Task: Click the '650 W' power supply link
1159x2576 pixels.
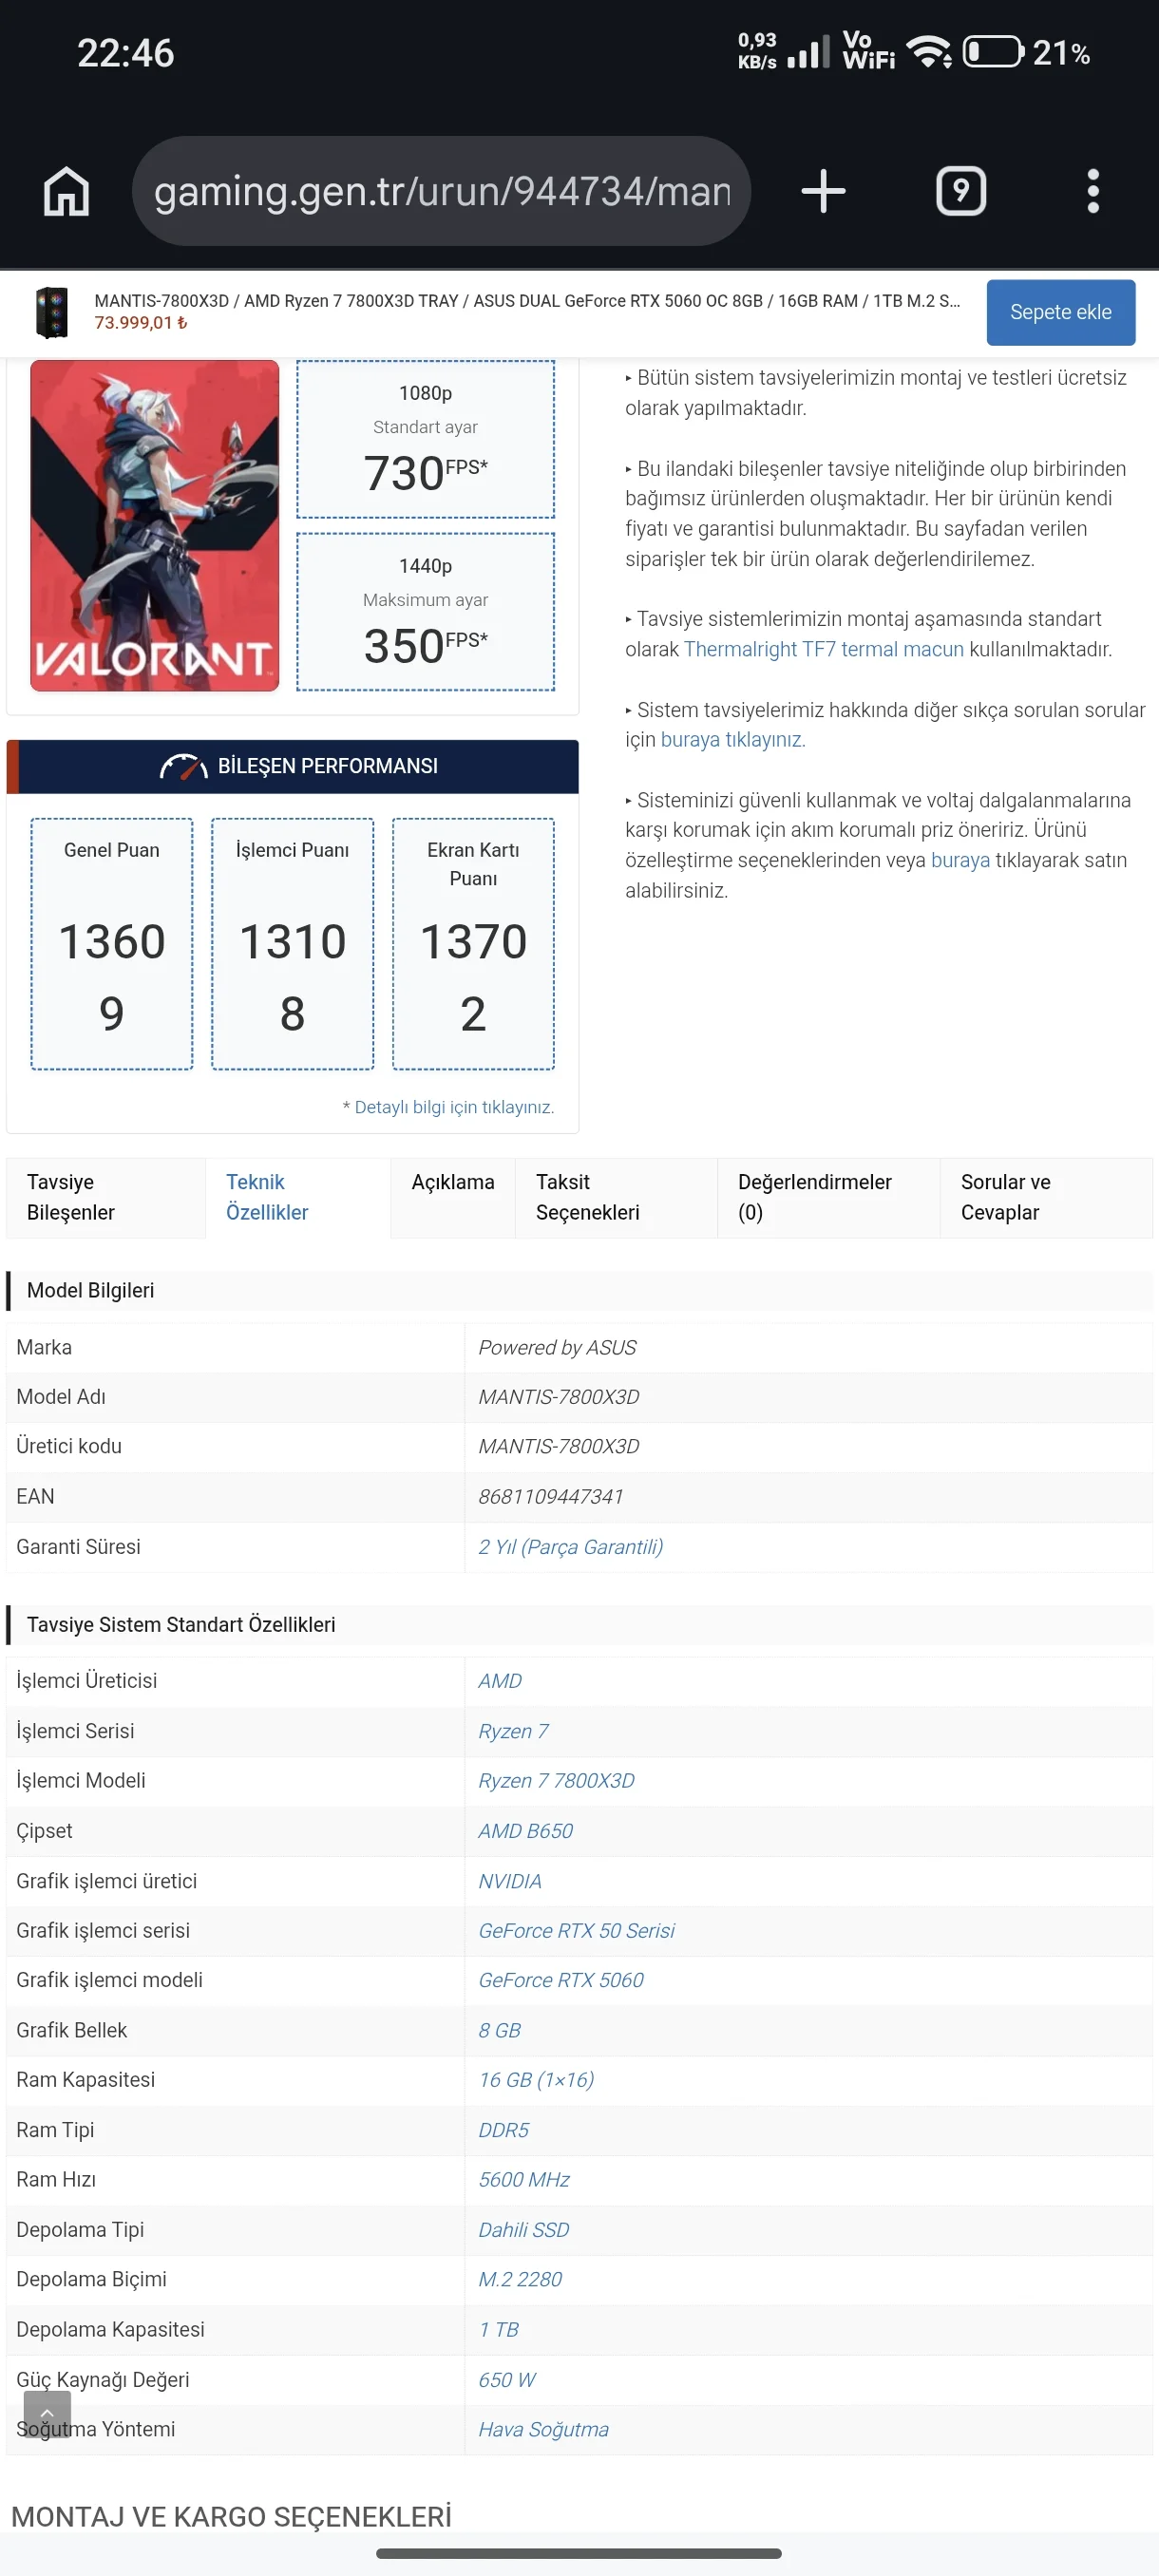Action: tap(506, 2379)
